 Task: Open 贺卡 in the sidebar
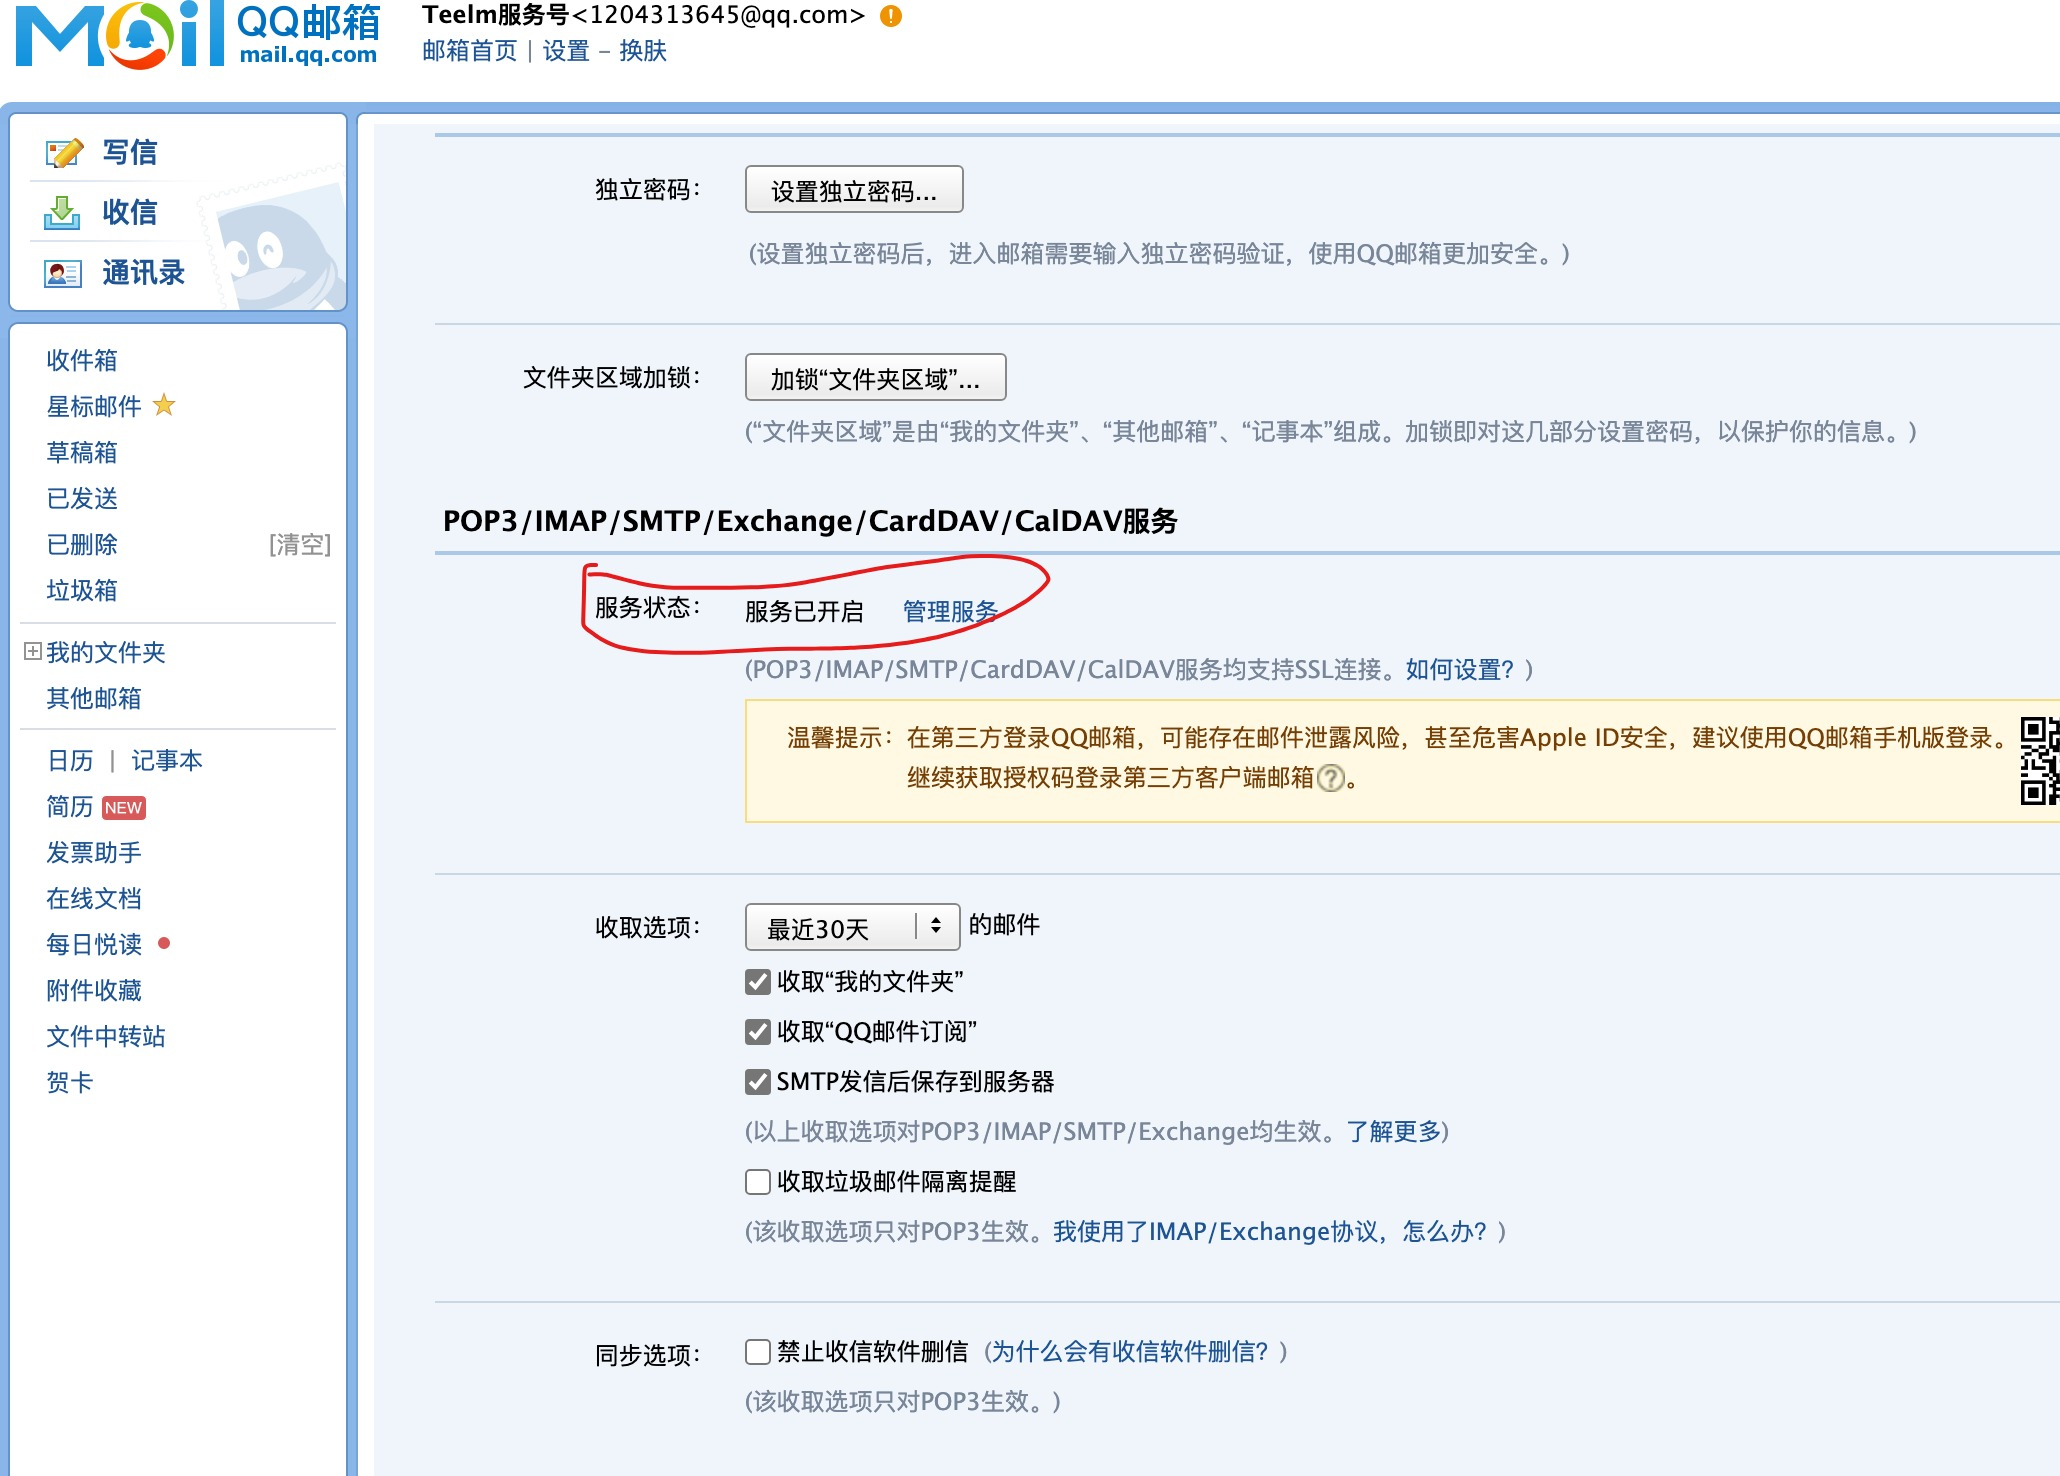pyautogui.click(x=70, y=1082)
